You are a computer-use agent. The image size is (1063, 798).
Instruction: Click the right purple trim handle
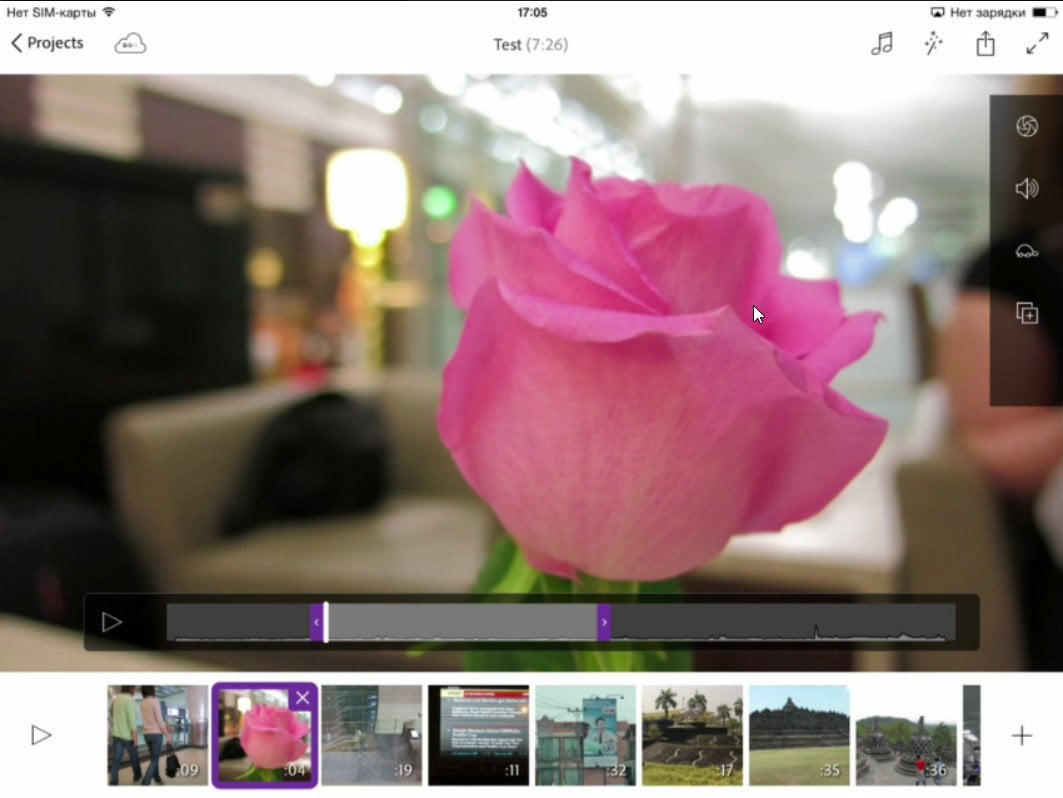point(604,622)
